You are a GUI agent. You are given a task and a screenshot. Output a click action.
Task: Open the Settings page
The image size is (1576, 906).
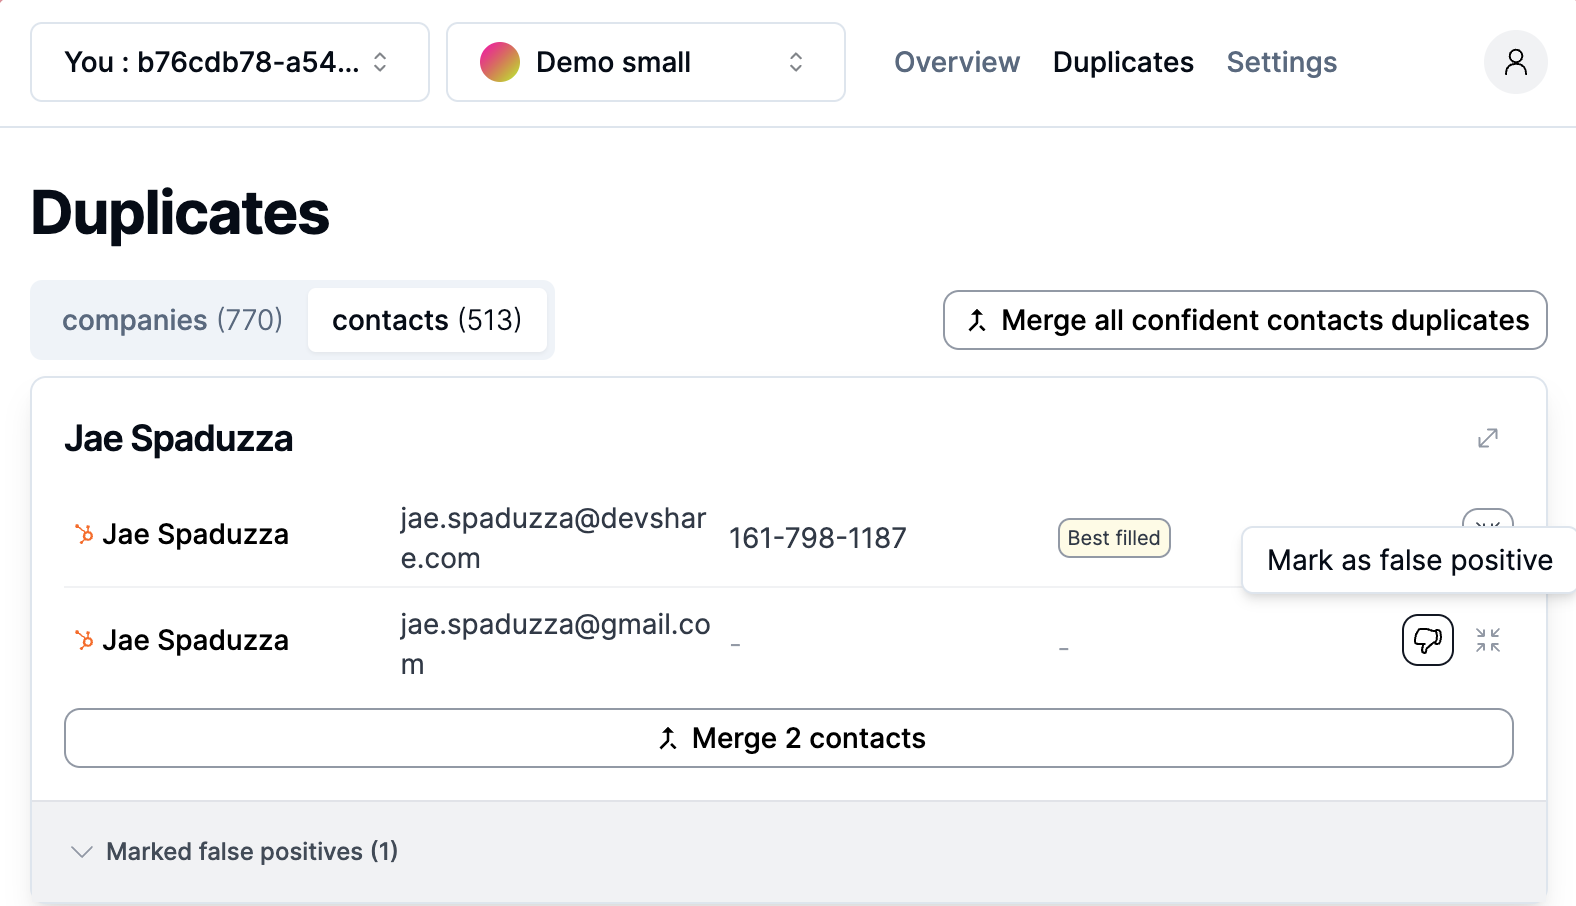point(1281,62)
